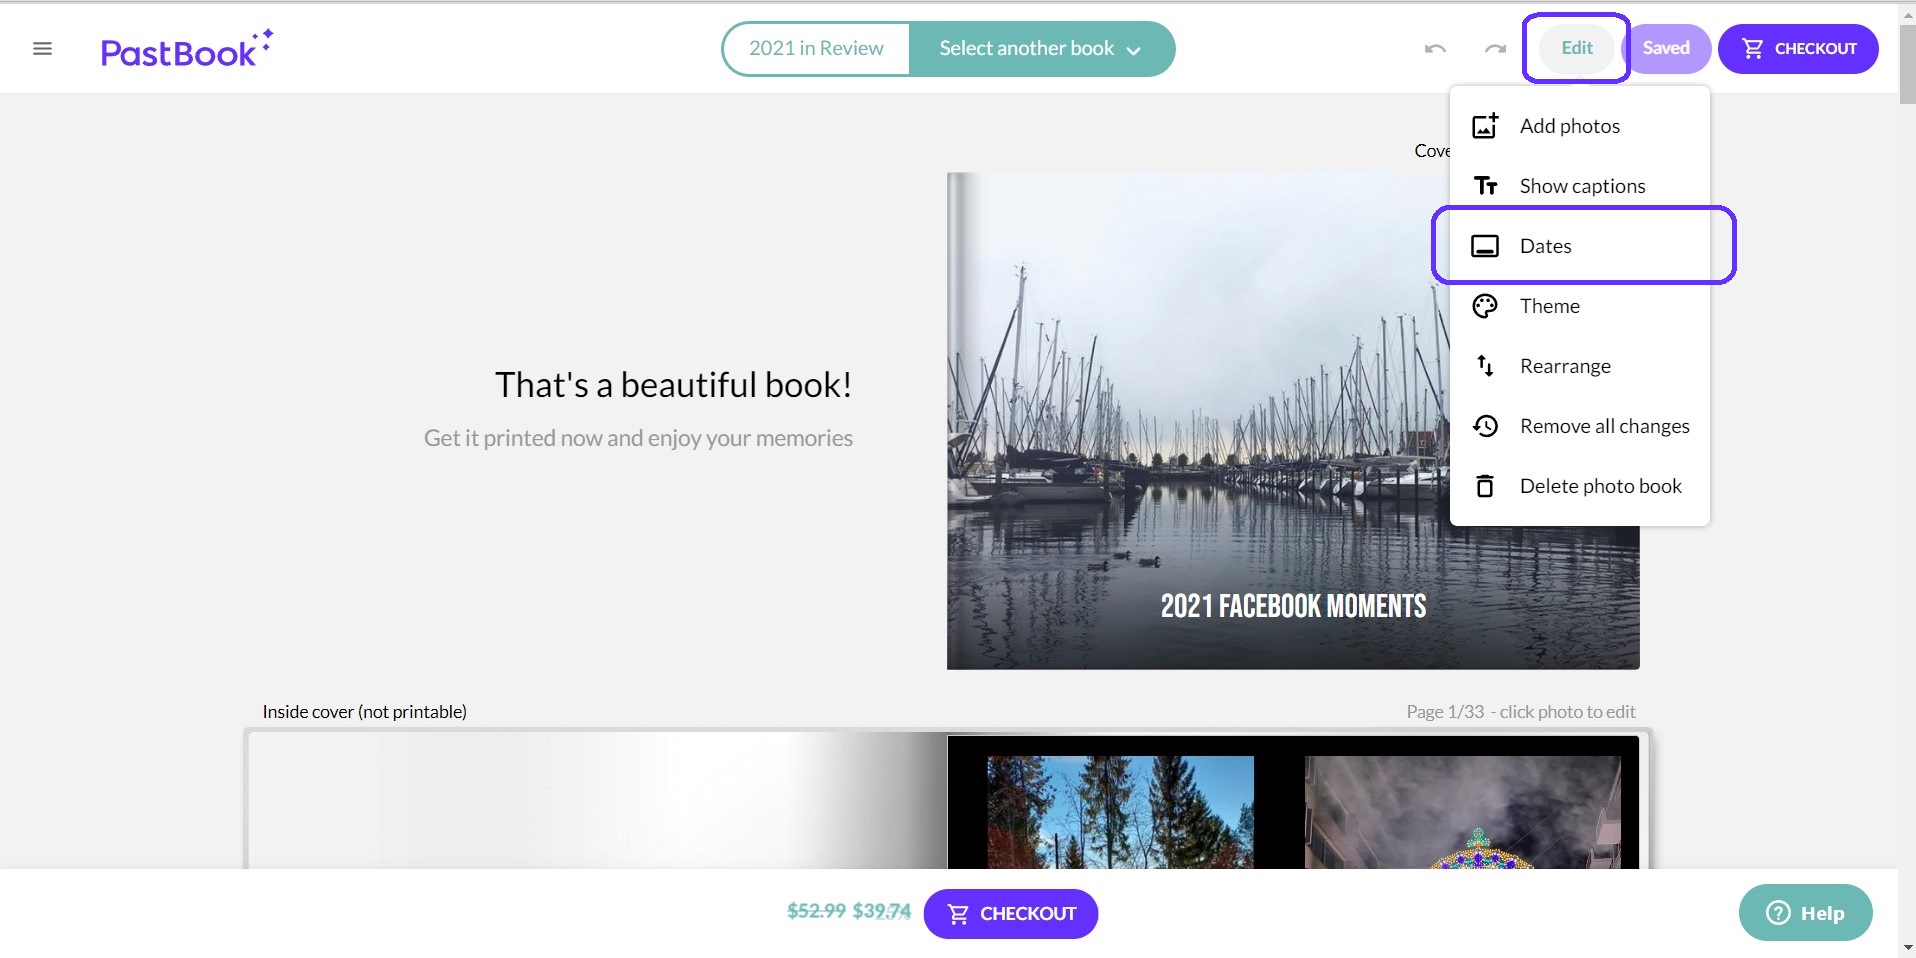Open the carnival lights photo on page 1
Viewport: 1916px width, 958px height.
pos(1462,812)
